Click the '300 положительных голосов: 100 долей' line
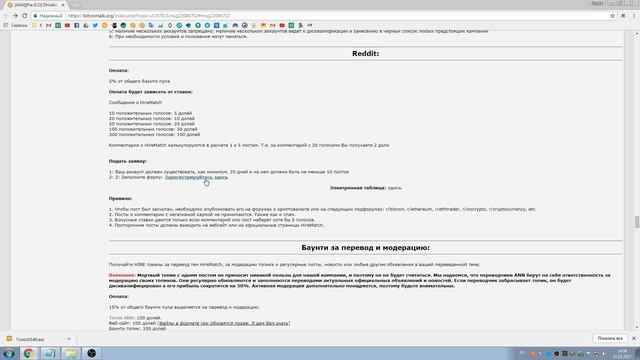 click(x=154, y=134)
